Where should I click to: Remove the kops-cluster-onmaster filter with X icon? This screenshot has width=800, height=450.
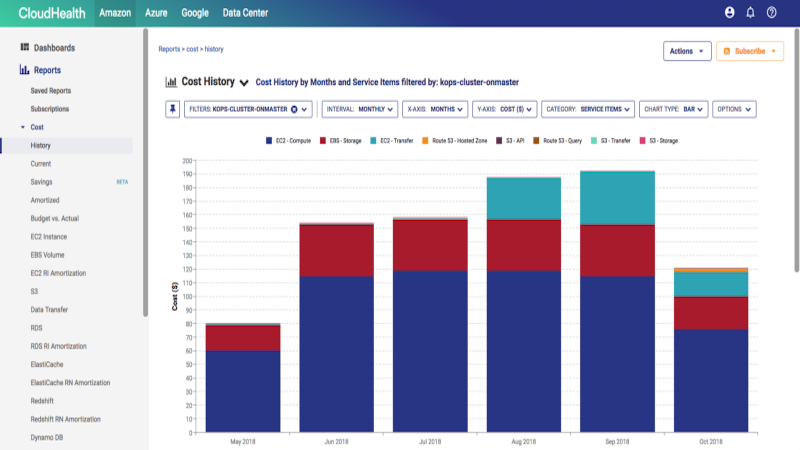(x=294, y=109)
